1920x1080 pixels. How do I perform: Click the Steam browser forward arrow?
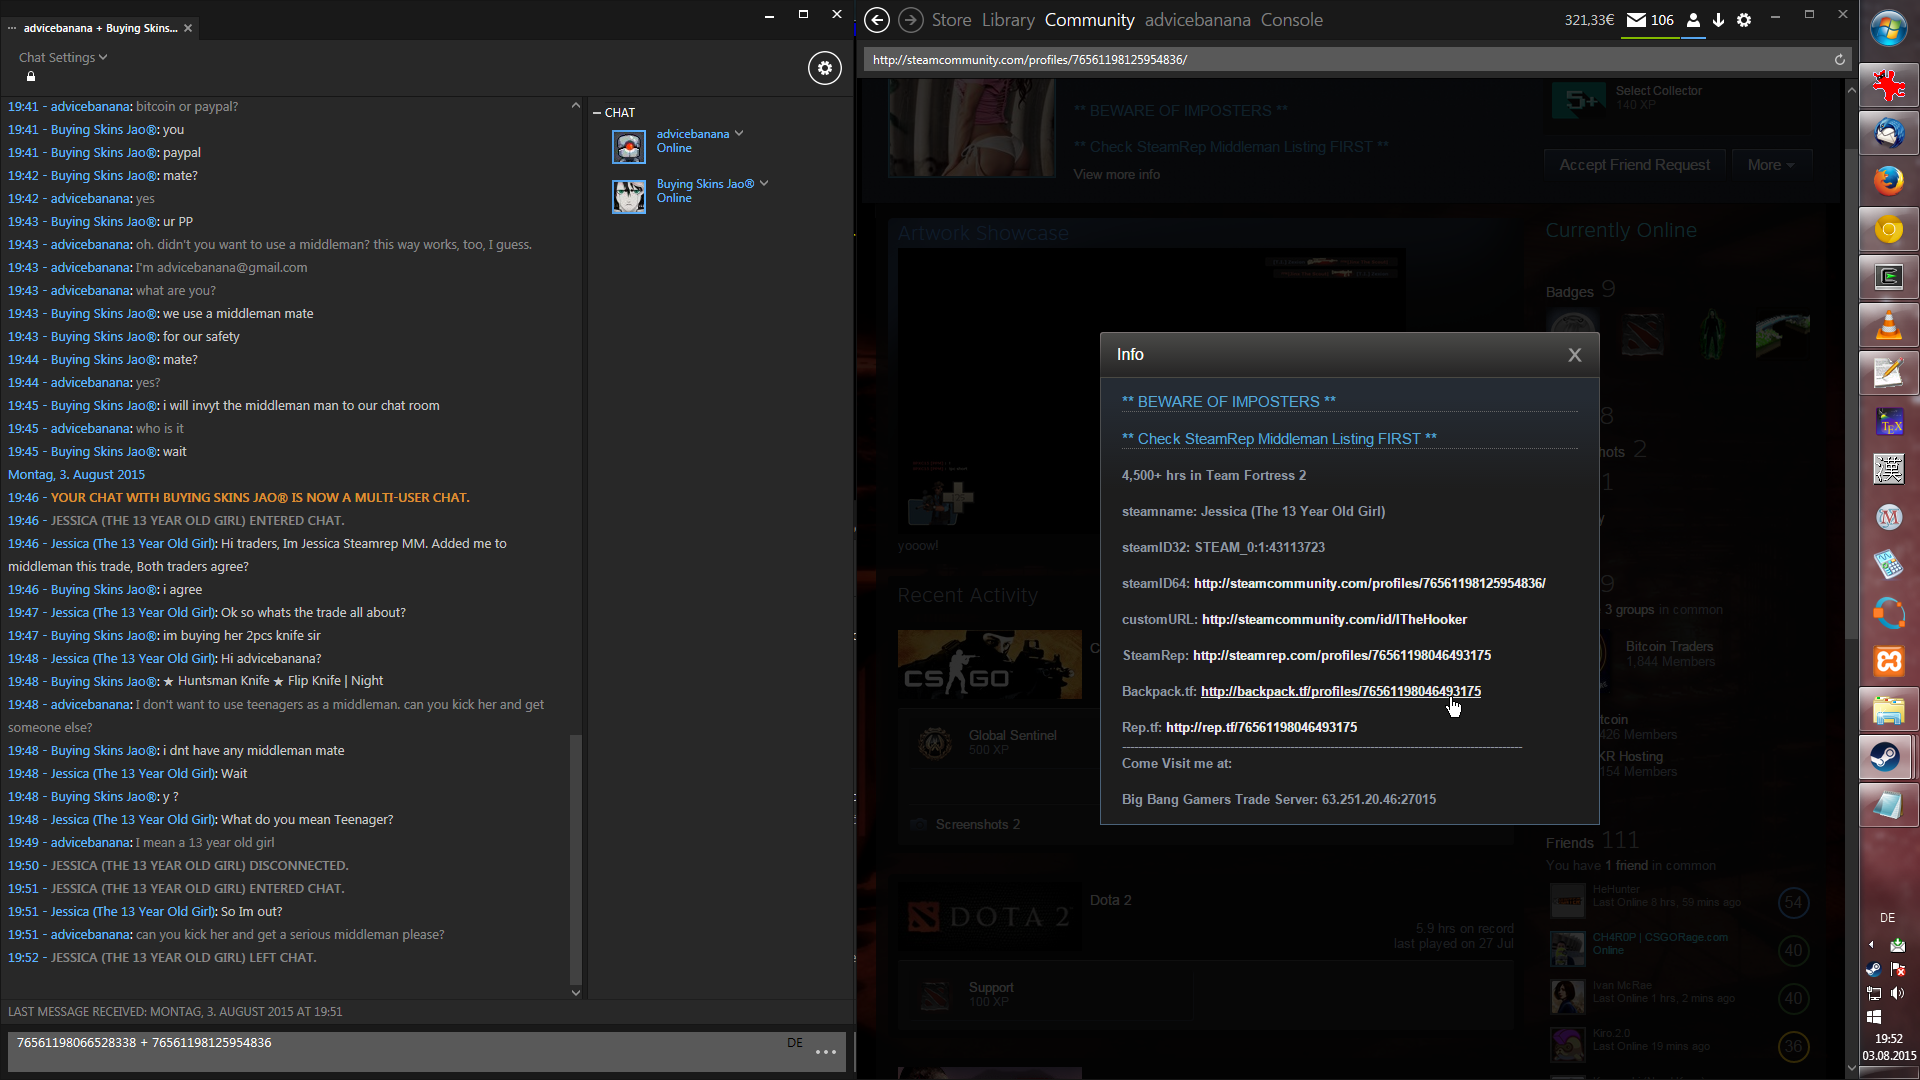pos(910,20)
